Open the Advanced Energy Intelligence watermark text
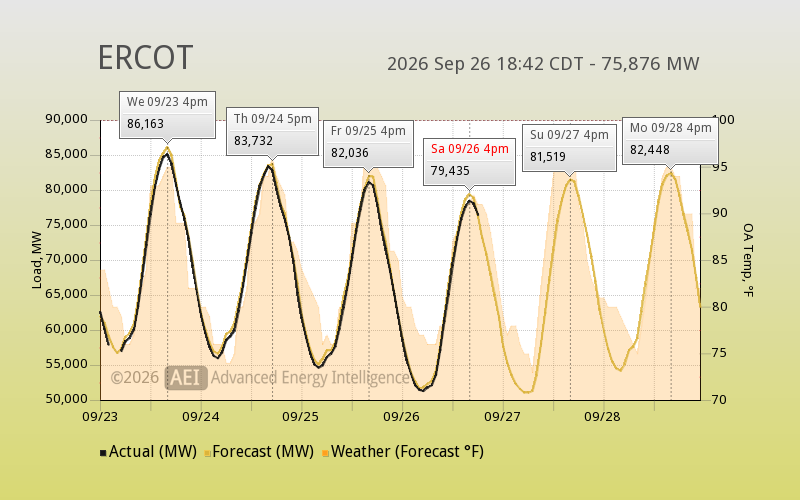Screen dimensions: 800x500 click(x=310, y=378)
